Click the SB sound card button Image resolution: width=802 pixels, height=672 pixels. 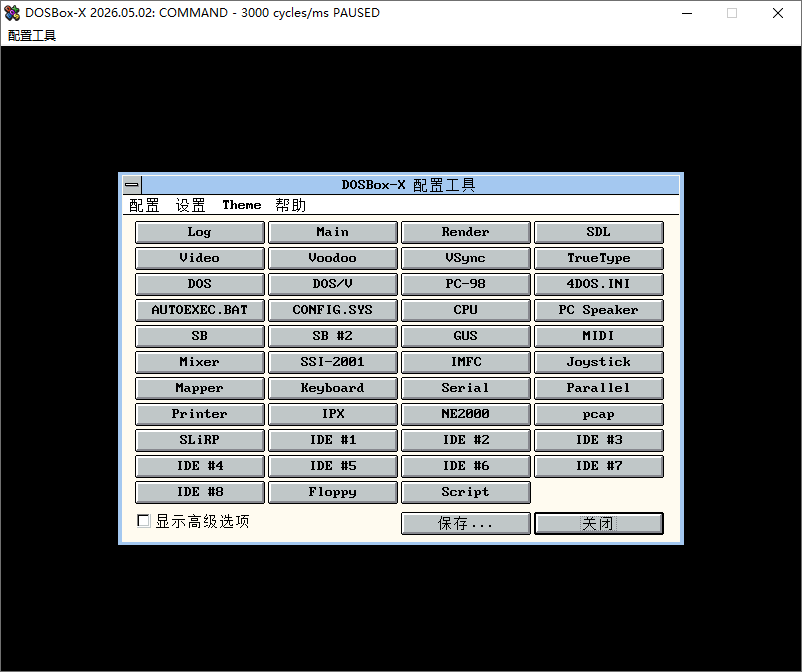[x=200, y=337]
